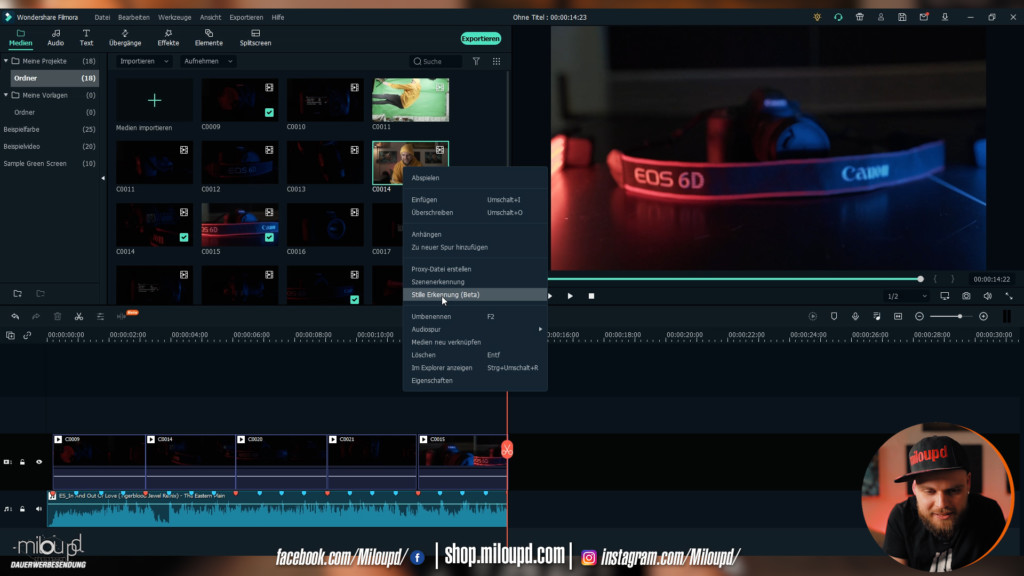Select the C0009 timeline clip
Viewport: 1024px width, 576px height.
(99, 461)
